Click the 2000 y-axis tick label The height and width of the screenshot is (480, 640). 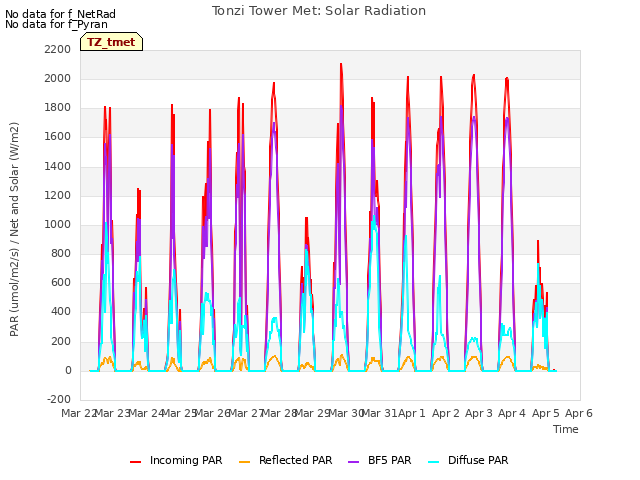[x=58, y=78]
